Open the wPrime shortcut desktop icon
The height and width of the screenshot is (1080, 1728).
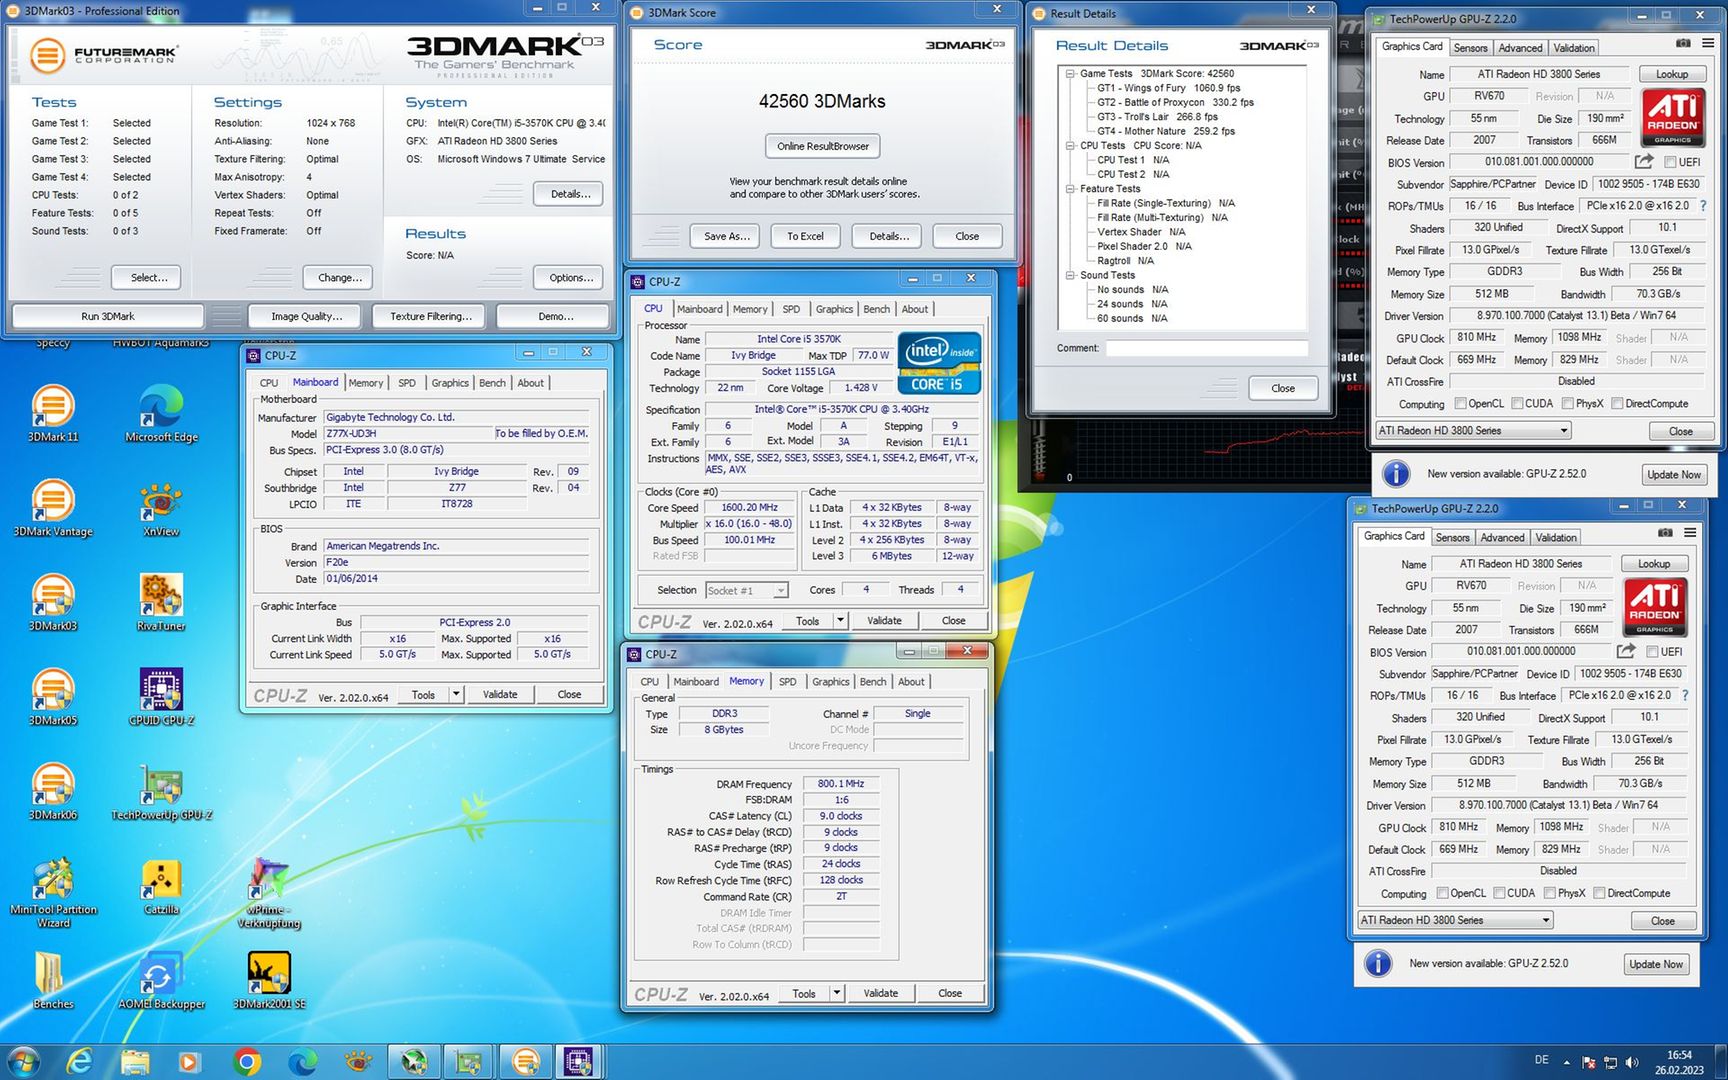[269, 893]
